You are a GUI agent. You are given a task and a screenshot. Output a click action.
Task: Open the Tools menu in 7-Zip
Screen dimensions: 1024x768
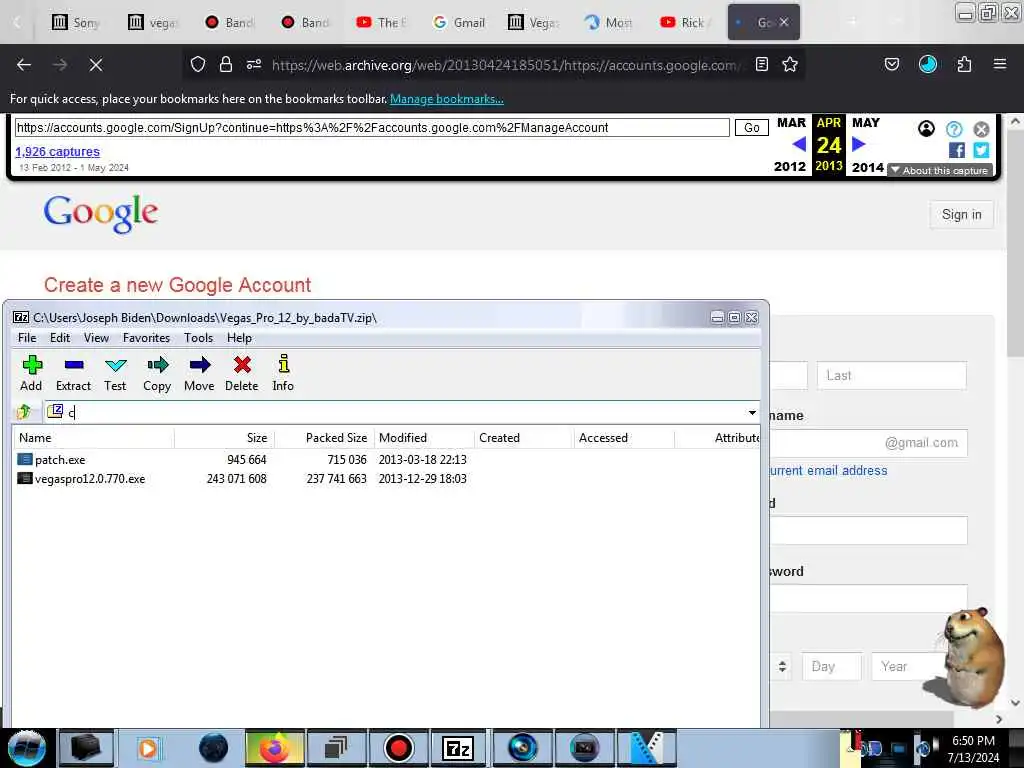click(198, 338)
